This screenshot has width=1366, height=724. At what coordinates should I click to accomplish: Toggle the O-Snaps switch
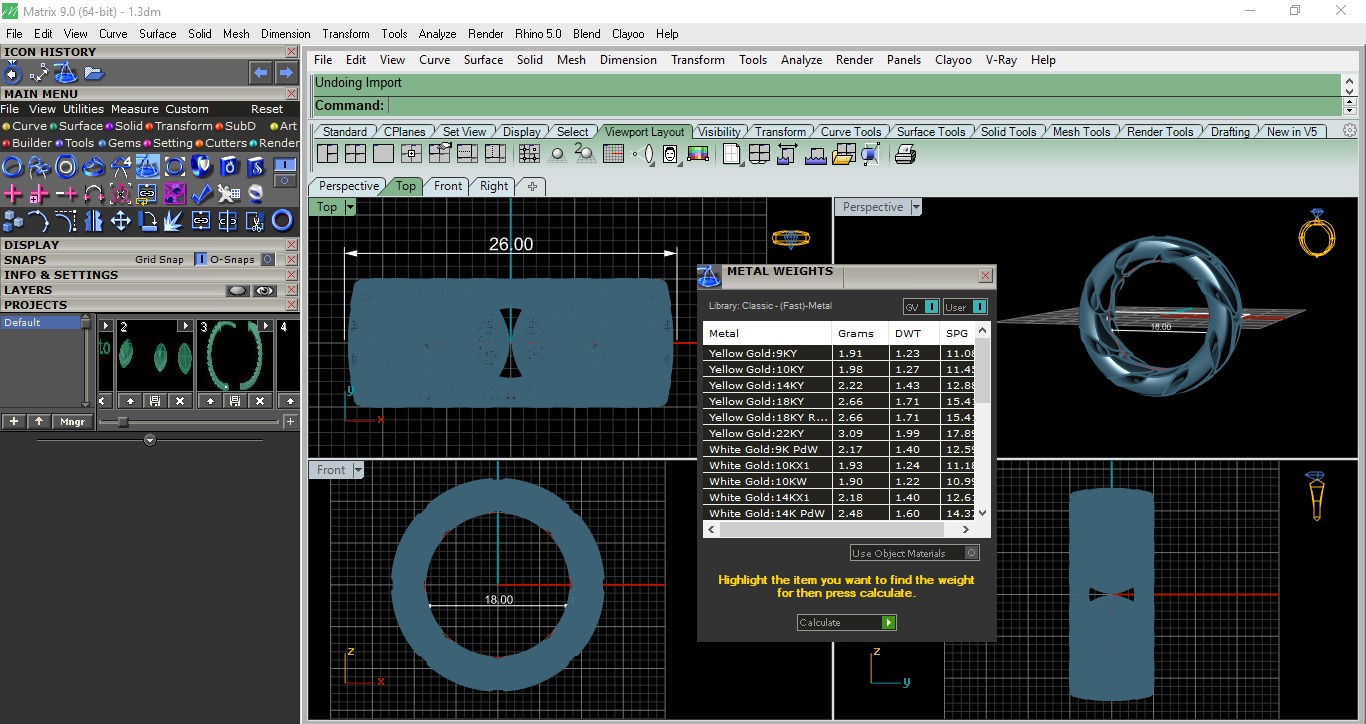[x=267, y=260]
